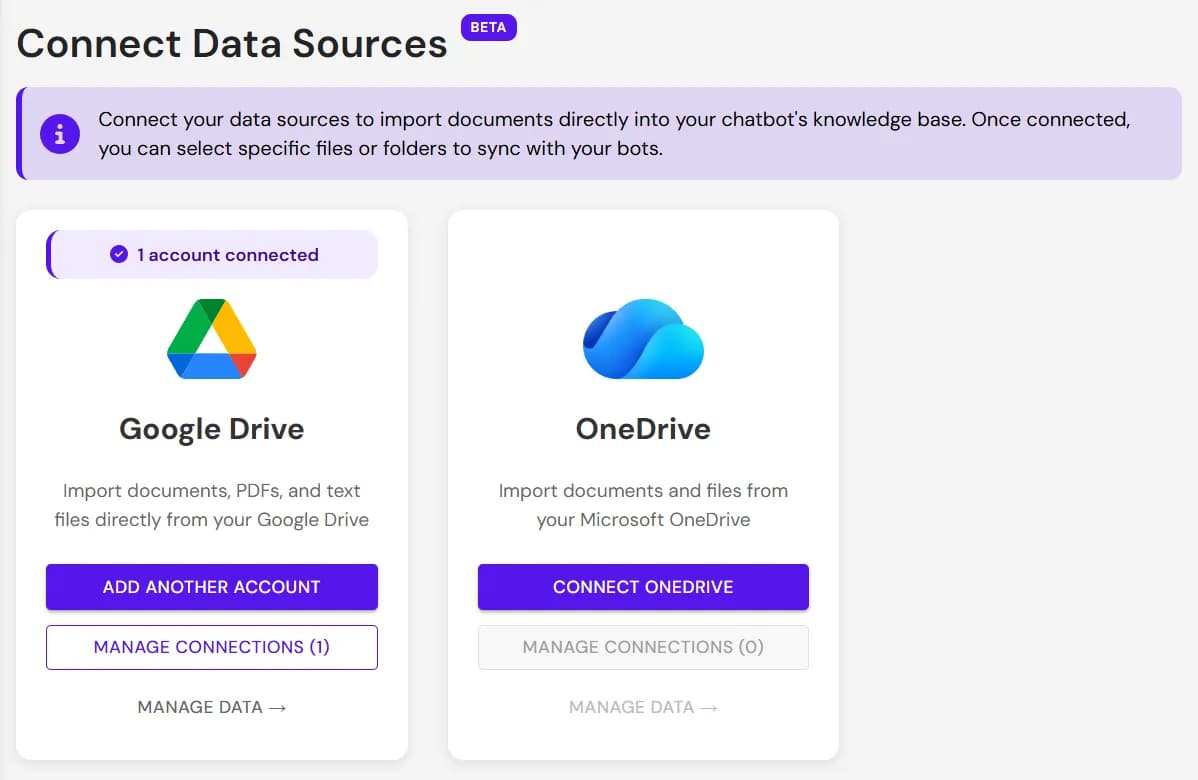Click the OneDrive cloud icon
The image size is (1198, 780).
pos(643,340)
